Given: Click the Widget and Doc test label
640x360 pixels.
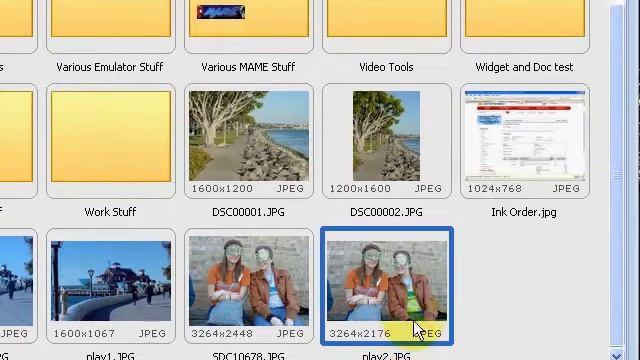Looking at the screenshot, I should (524, 67).
